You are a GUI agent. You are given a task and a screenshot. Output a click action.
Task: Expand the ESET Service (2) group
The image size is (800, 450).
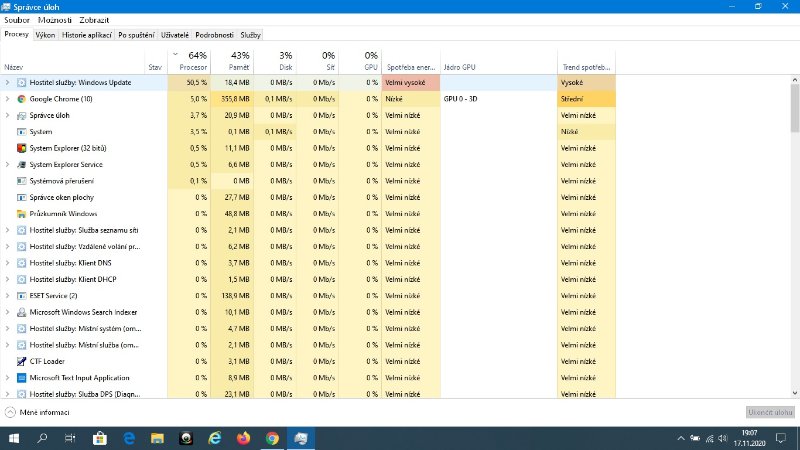[7, 295]
